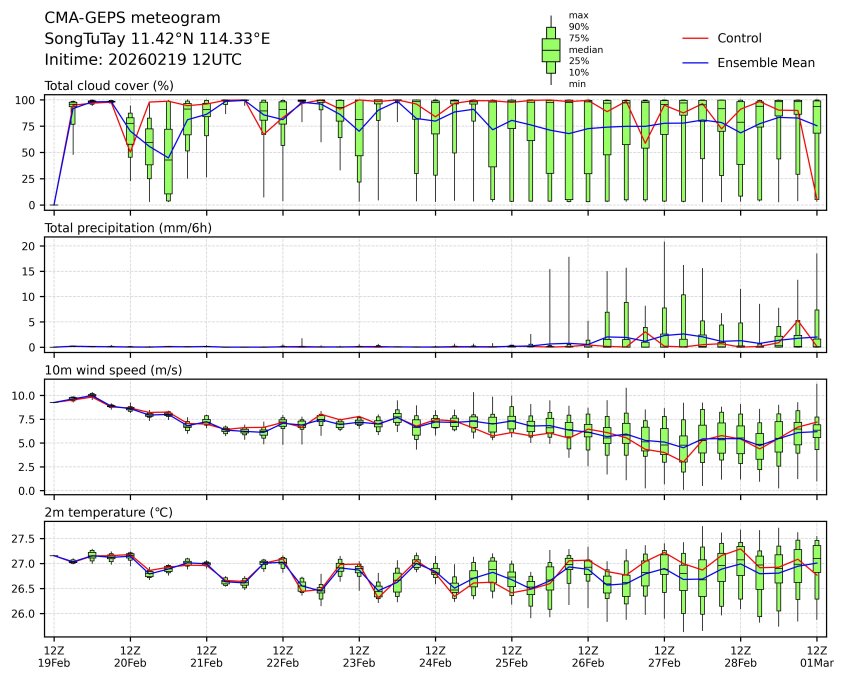Click the box-plot legend symbol
This screenshot has height=680, width=845.
tap(550, 49)
